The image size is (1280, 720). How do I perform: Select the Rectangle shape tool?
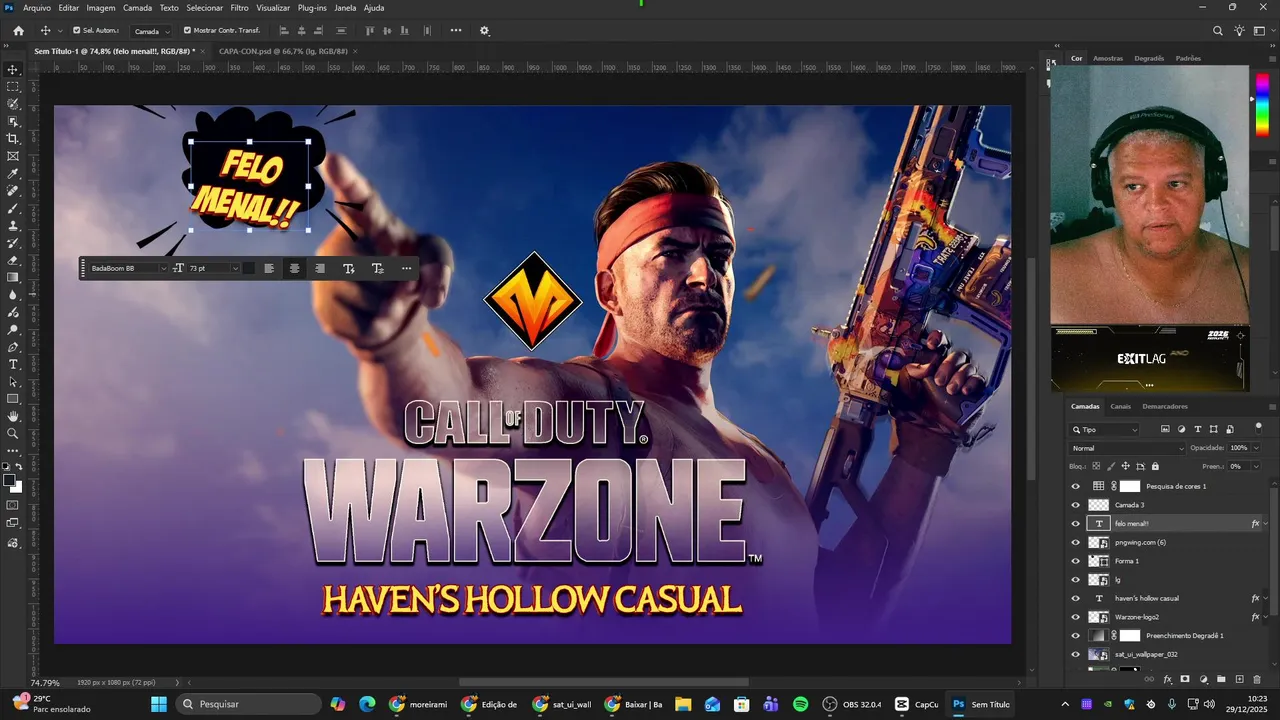tap(13, 399)
